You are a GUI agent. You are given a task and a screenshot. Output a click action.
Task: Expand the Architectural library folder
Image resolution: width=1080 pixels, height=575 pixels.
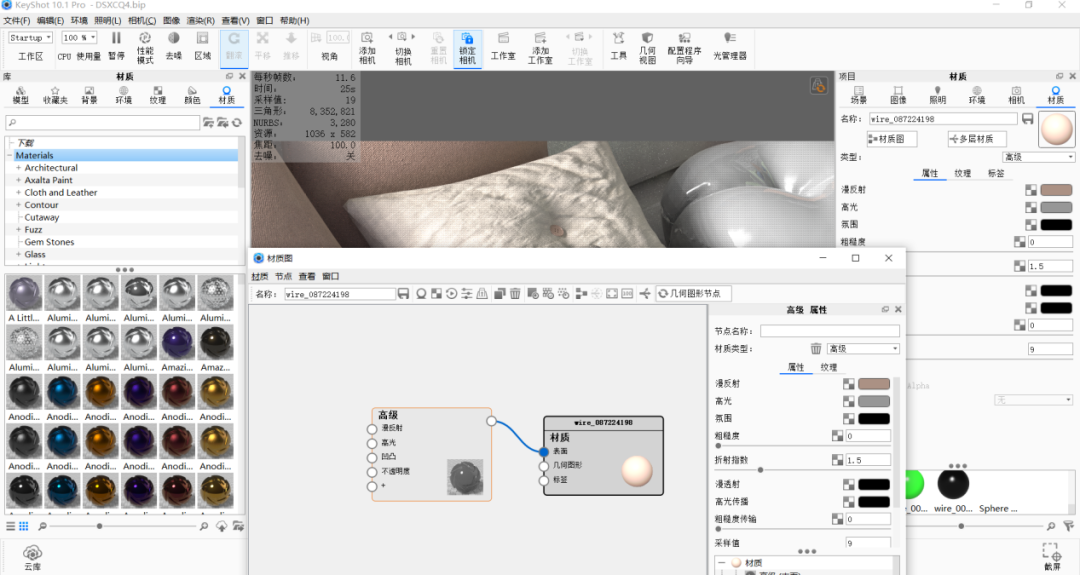pos(19,167)
